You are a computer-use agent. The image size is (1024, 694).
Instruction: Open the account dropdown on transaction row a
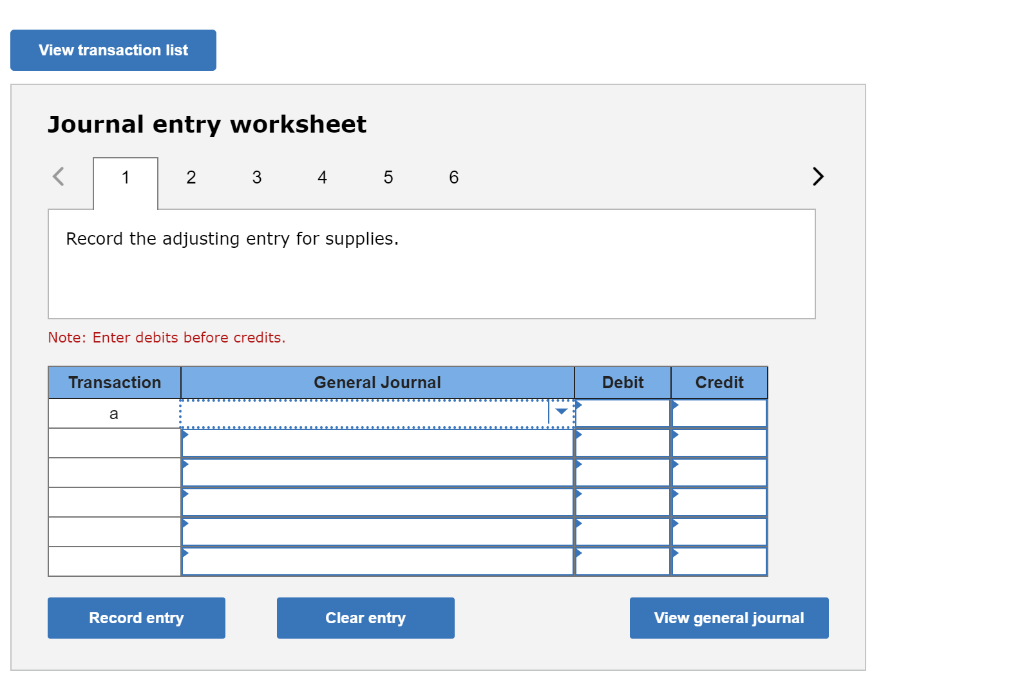(561, 411)
